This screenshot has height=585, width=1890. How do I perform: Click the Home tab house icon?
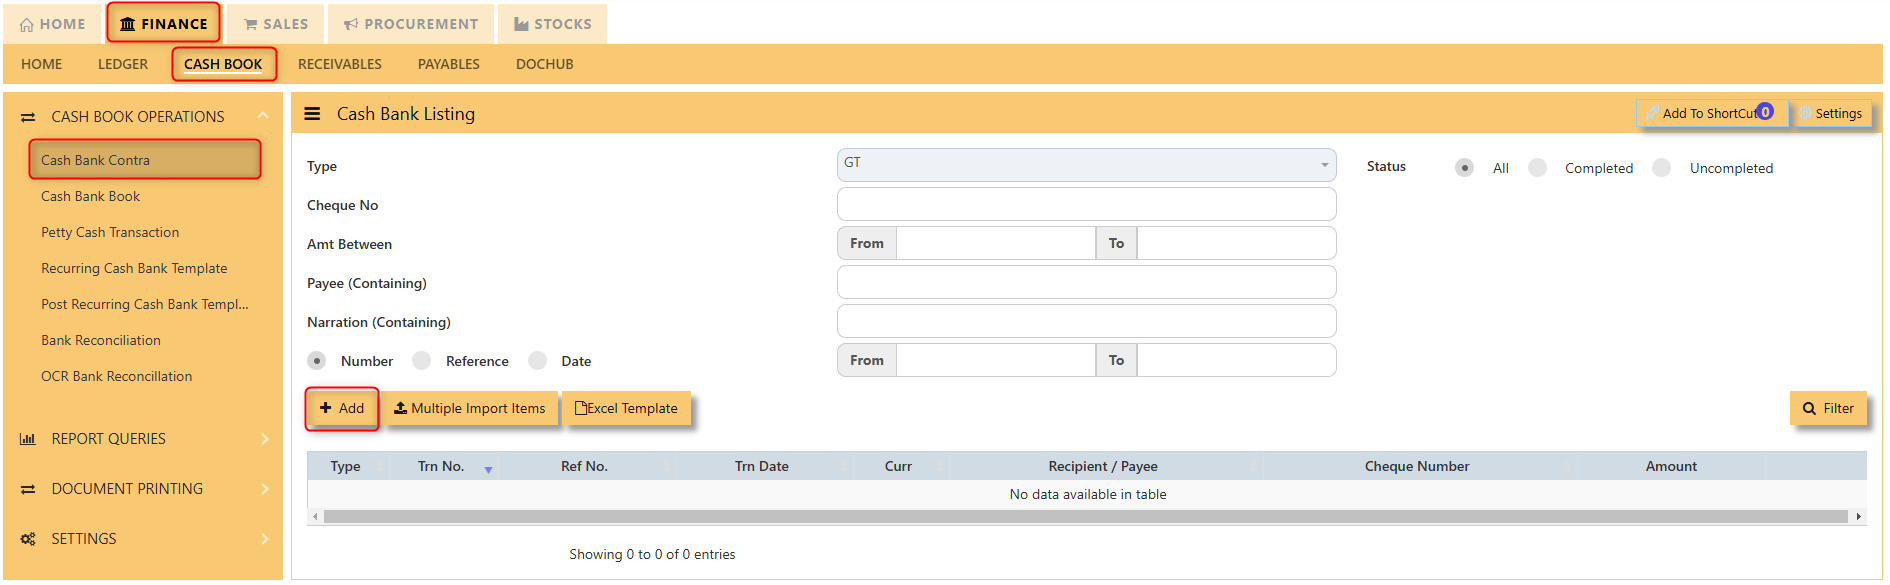click(27, 25)
